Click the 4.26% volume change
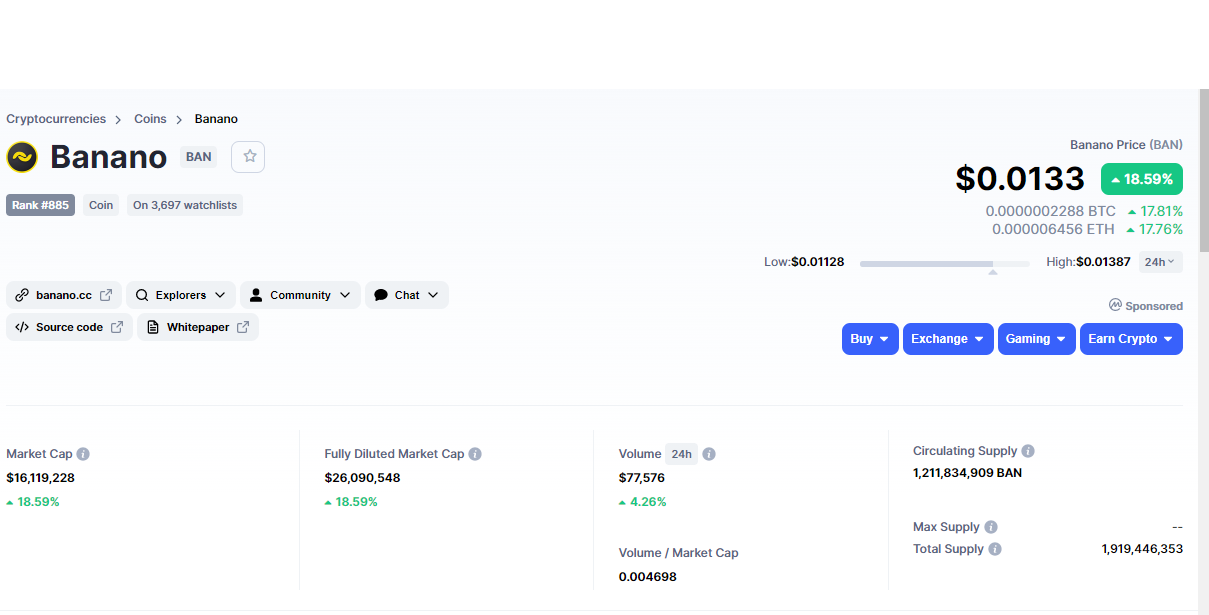This screenshot has width=1209, height=615. pos(642,502)
